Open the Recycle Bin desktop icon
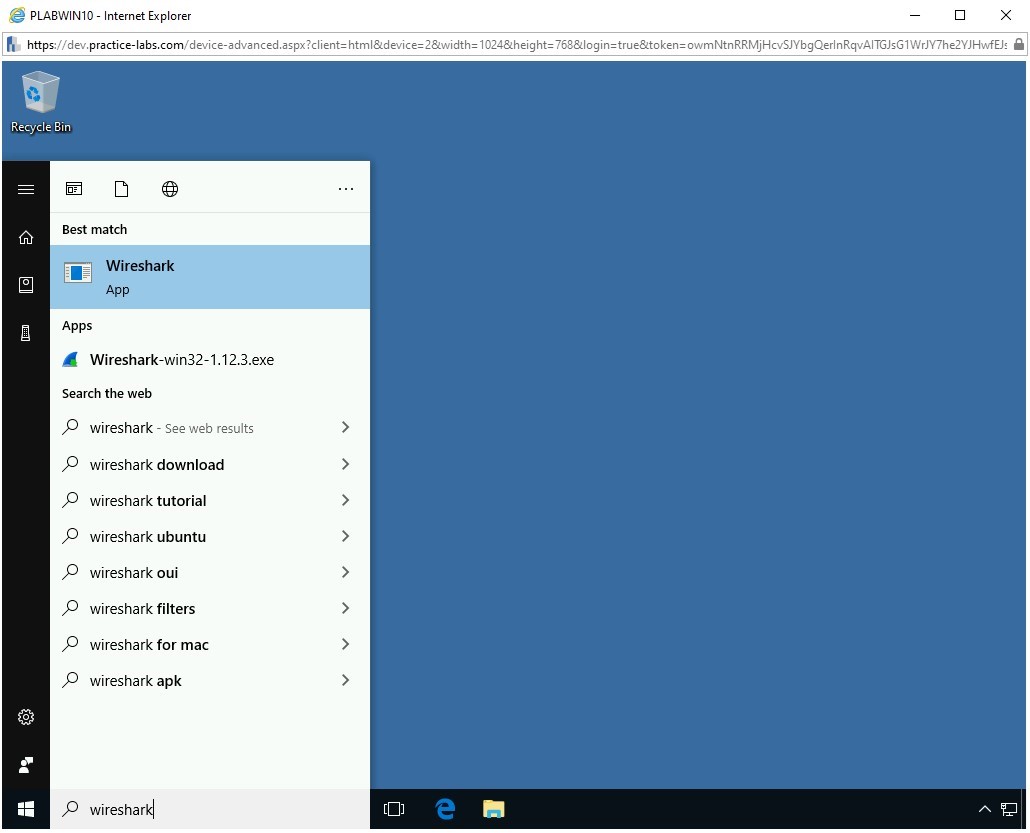Viewport: 1030px width, 833px height. point(40,100)
